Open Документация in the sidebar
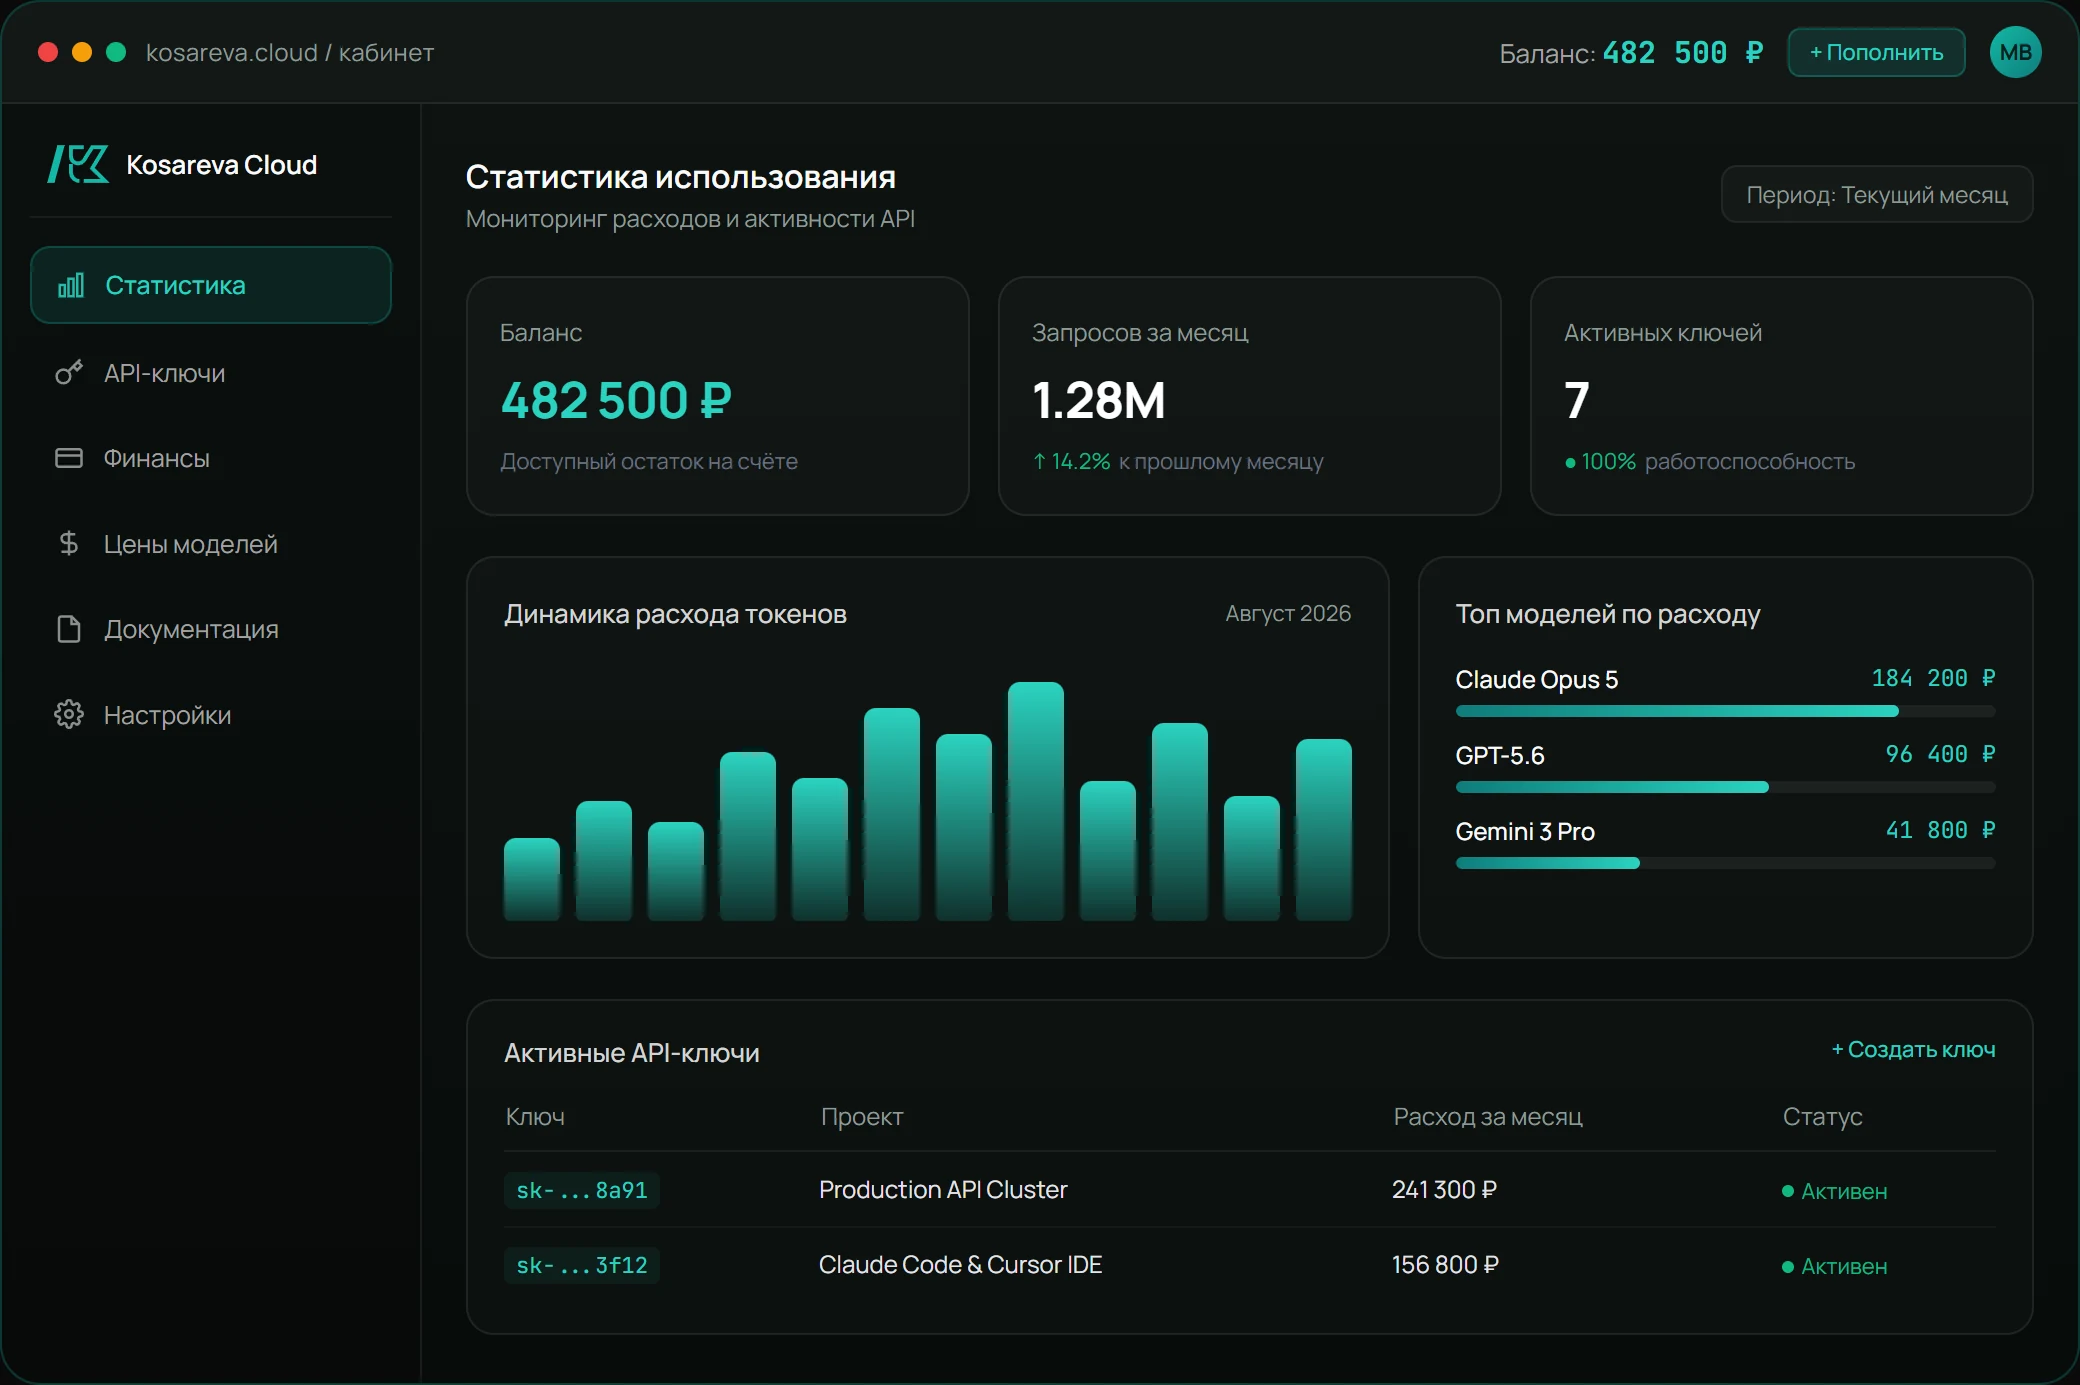 click(x=211, y=629)
